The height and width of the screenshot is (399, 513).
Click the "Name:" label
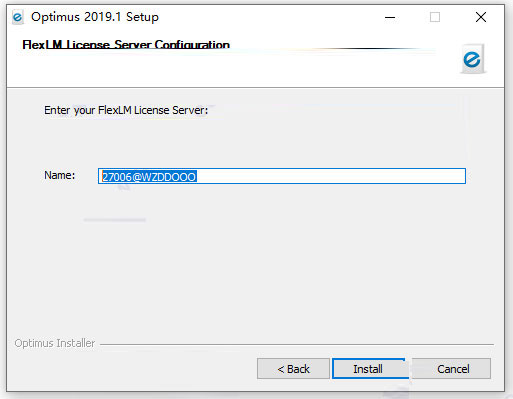(x=60, y=175)
